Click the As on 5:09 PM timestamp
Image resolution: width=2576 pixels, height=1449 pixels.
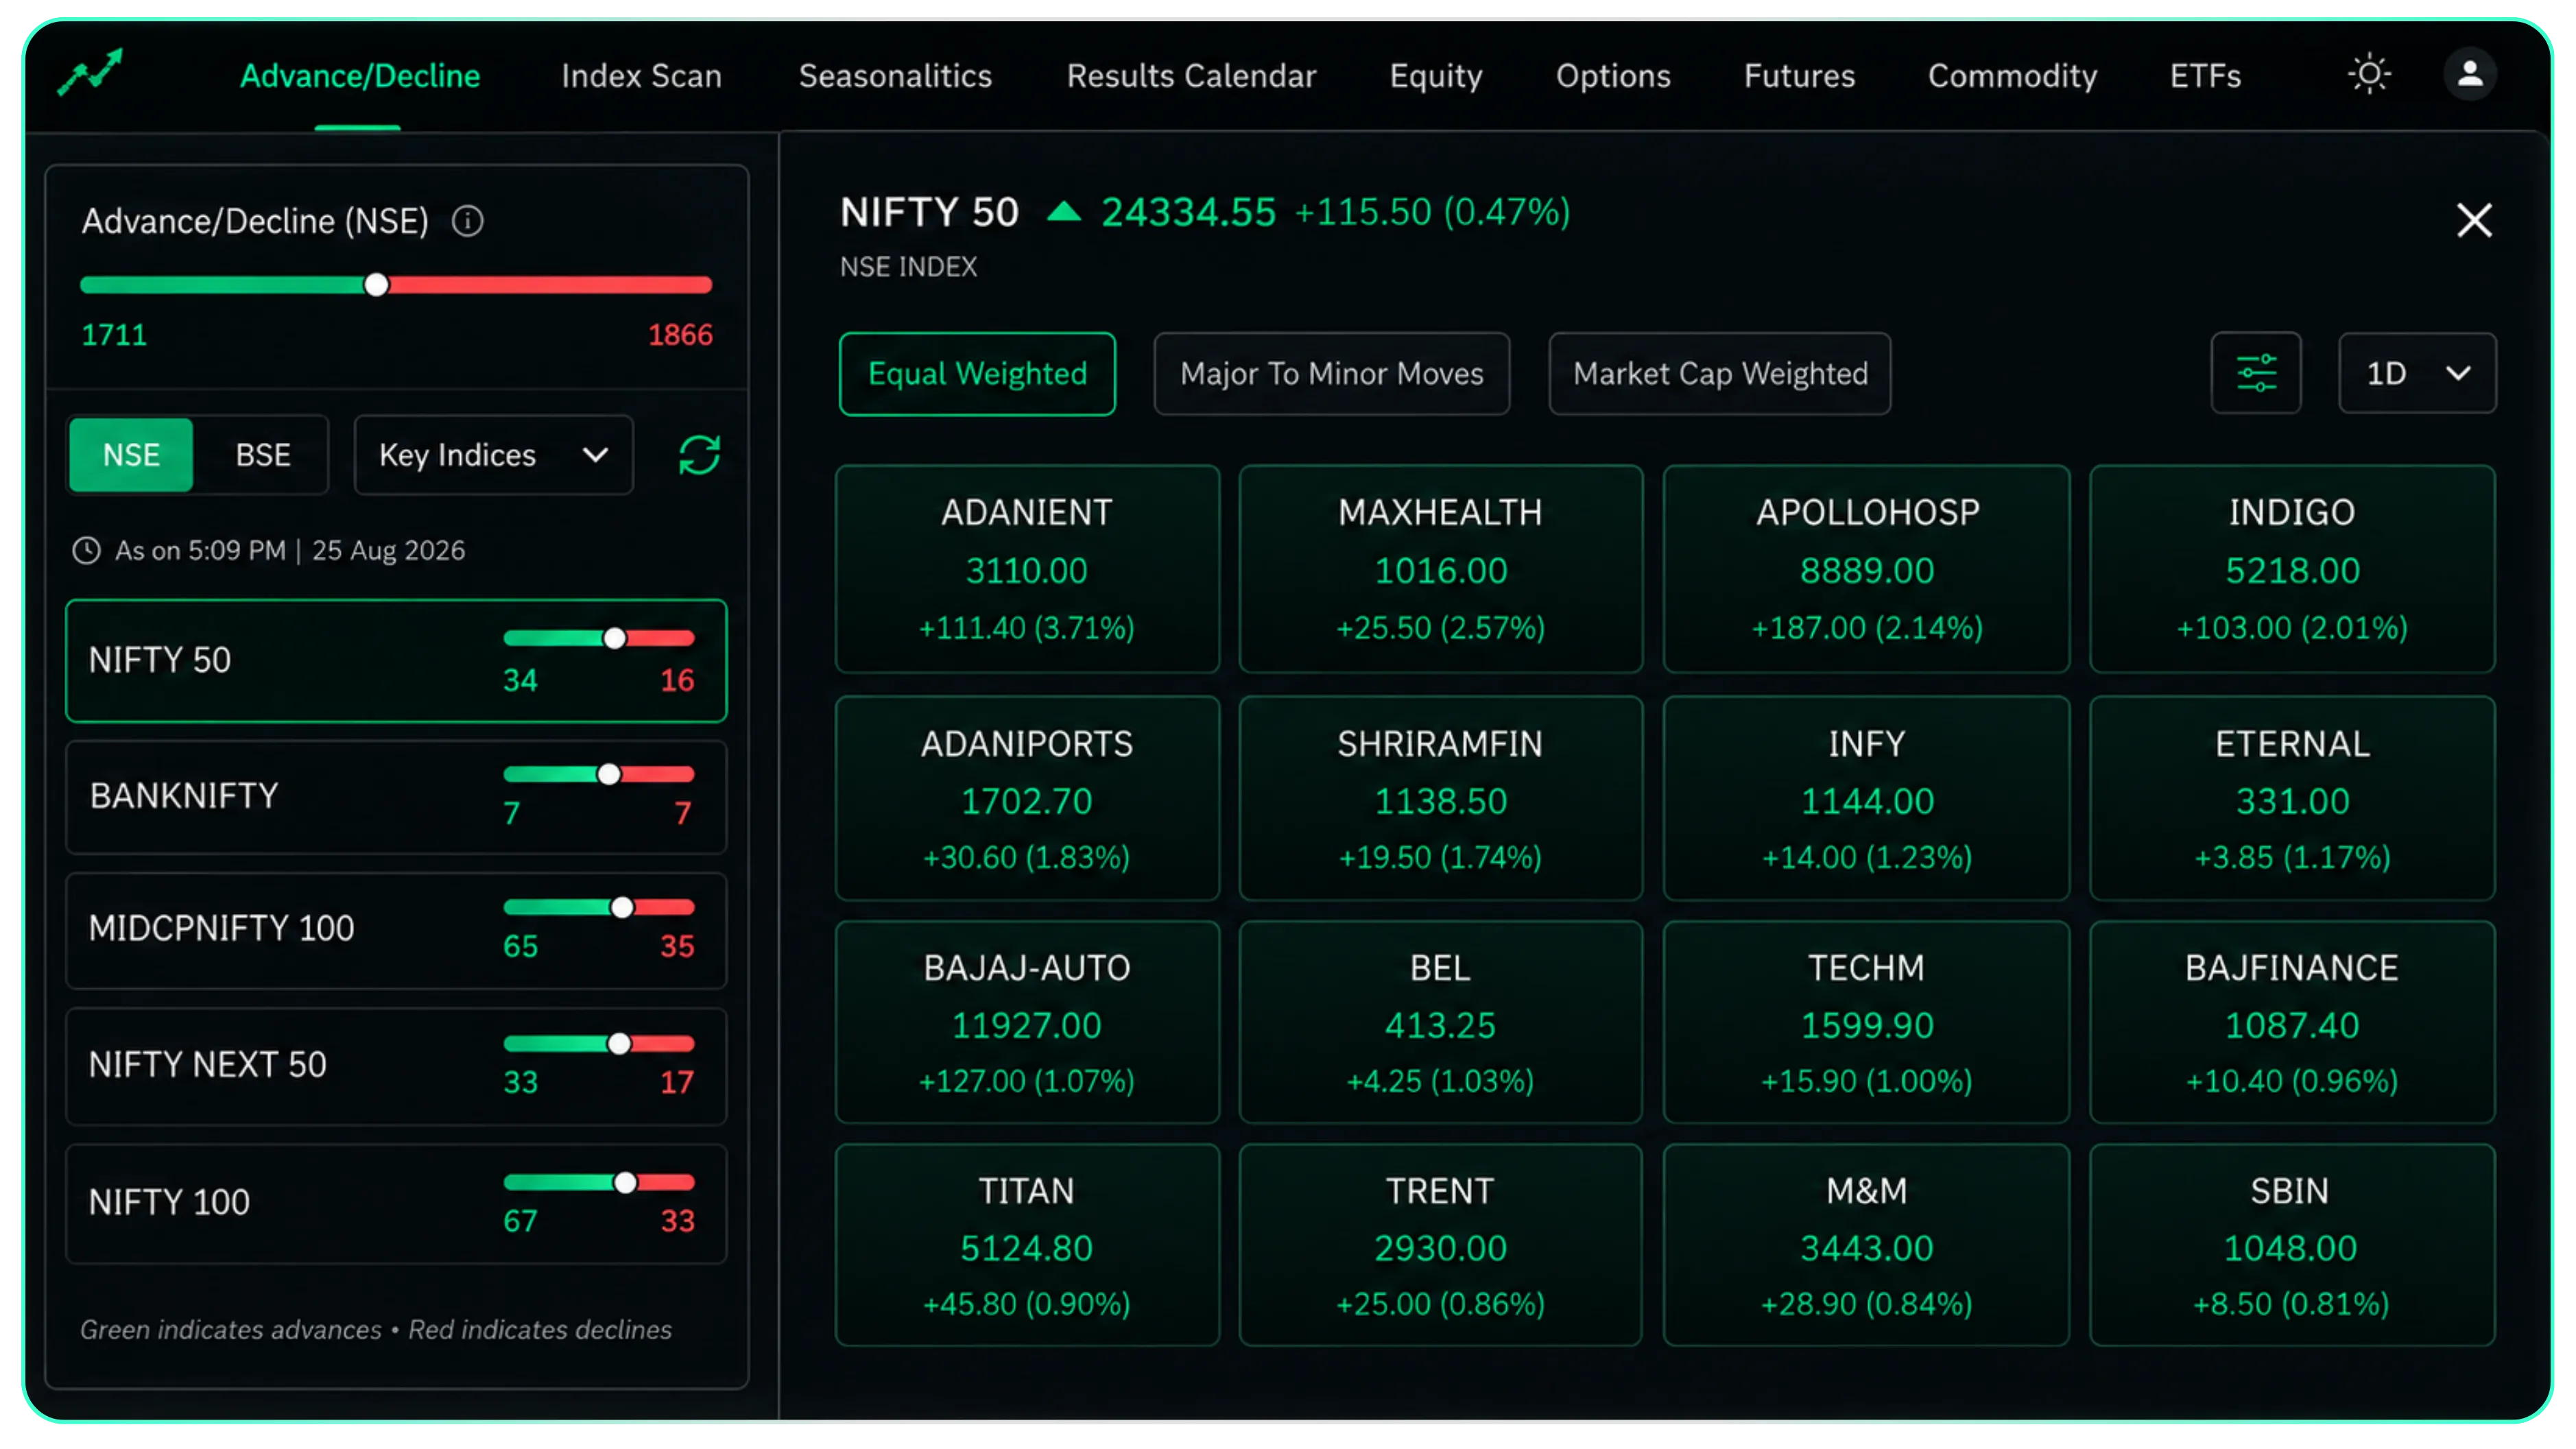coord(290,550)
